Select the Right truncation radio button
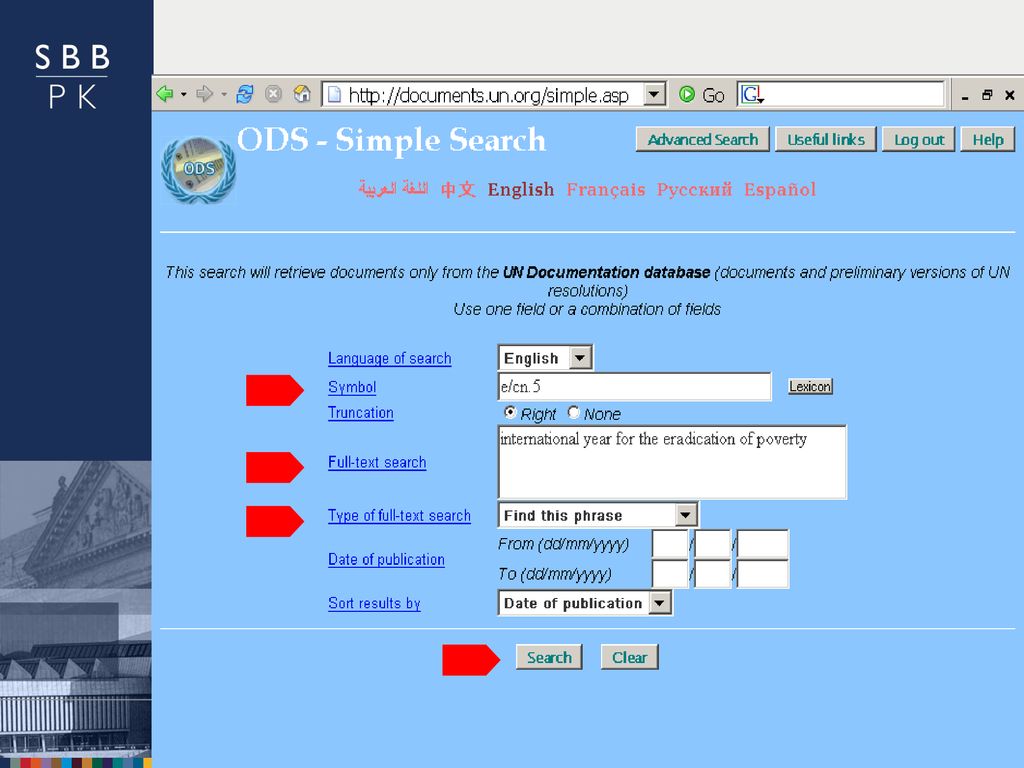 [510, 413]
